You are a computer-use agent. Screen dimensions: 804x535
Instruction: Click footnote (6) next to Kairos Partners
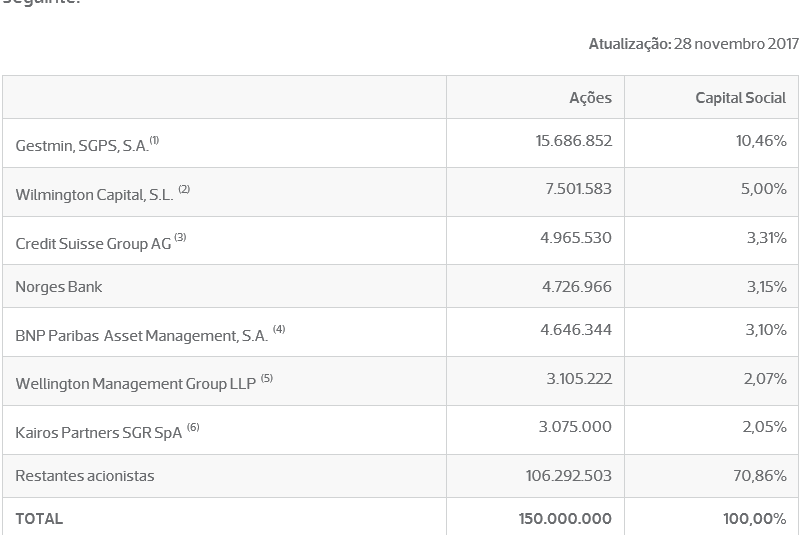pyautogui.click(x=193, y=427)
